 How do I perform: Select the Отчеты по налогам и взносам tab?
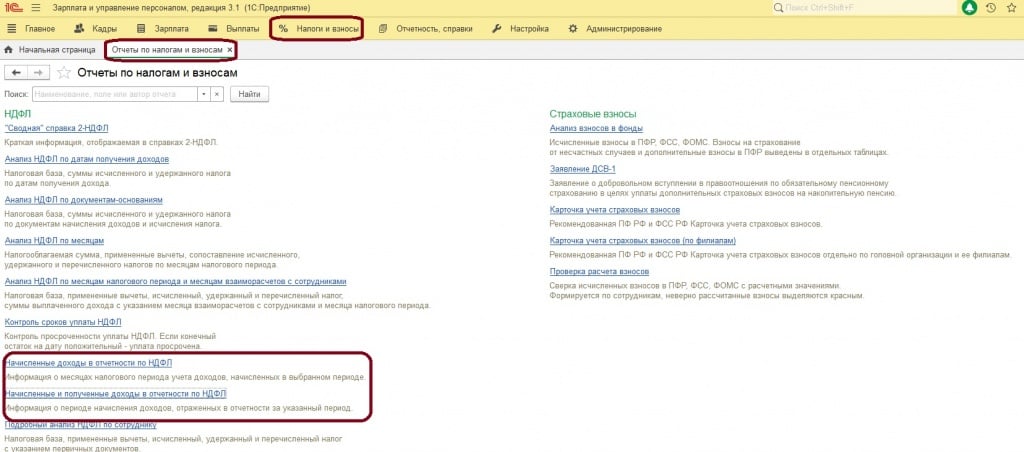tap(167, 50)
